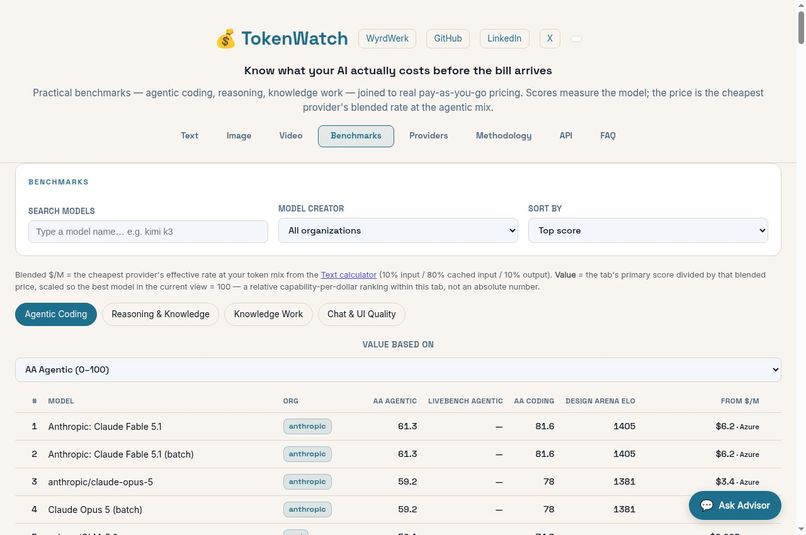806x535 pixels.
Task: Click the LIVEBENCH AGENTIC column header
Action: pyautogui.click(x=465, y=401)
